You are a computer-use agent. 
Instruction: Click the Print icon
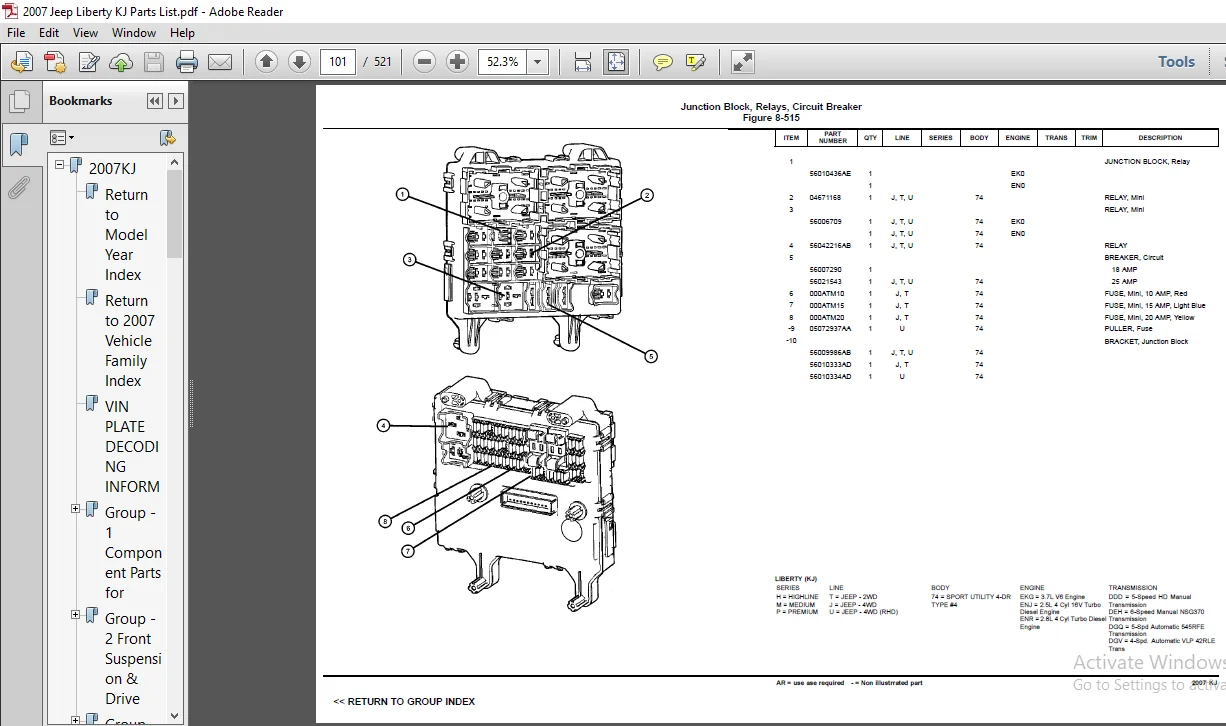(x=187, y=62)
